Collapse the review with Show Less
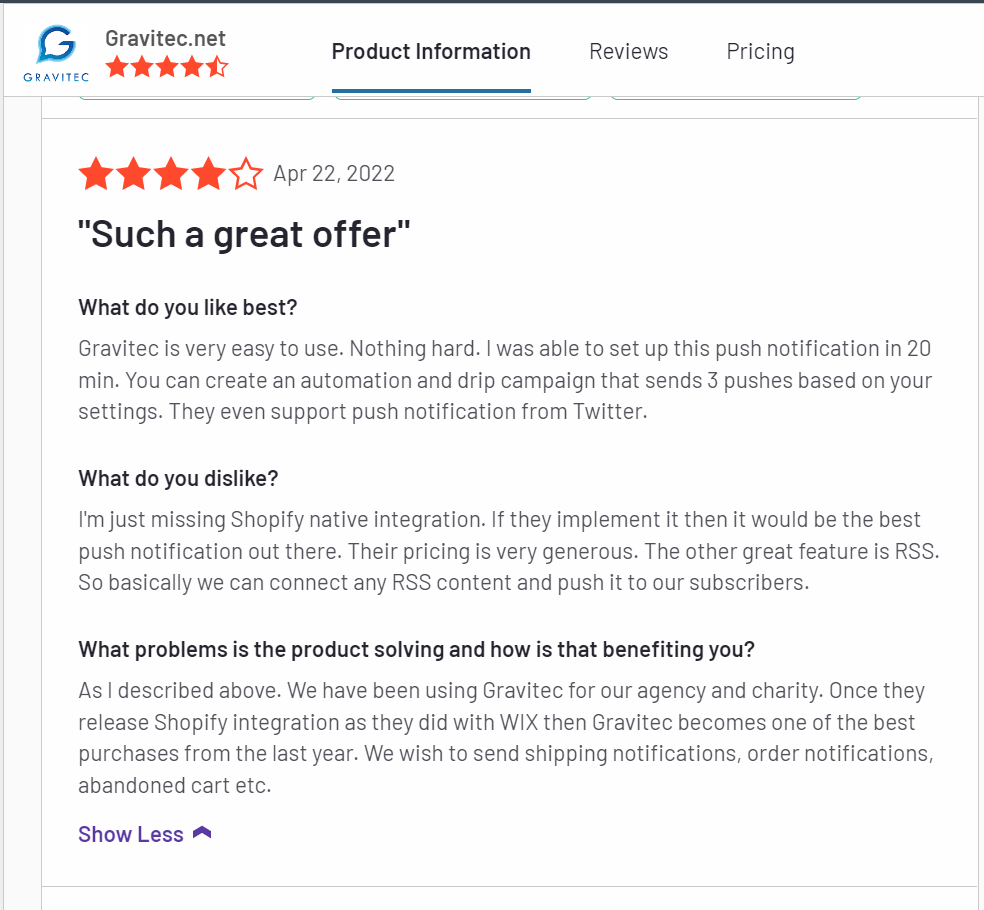The image size is (984, 910). coord(131,834)
